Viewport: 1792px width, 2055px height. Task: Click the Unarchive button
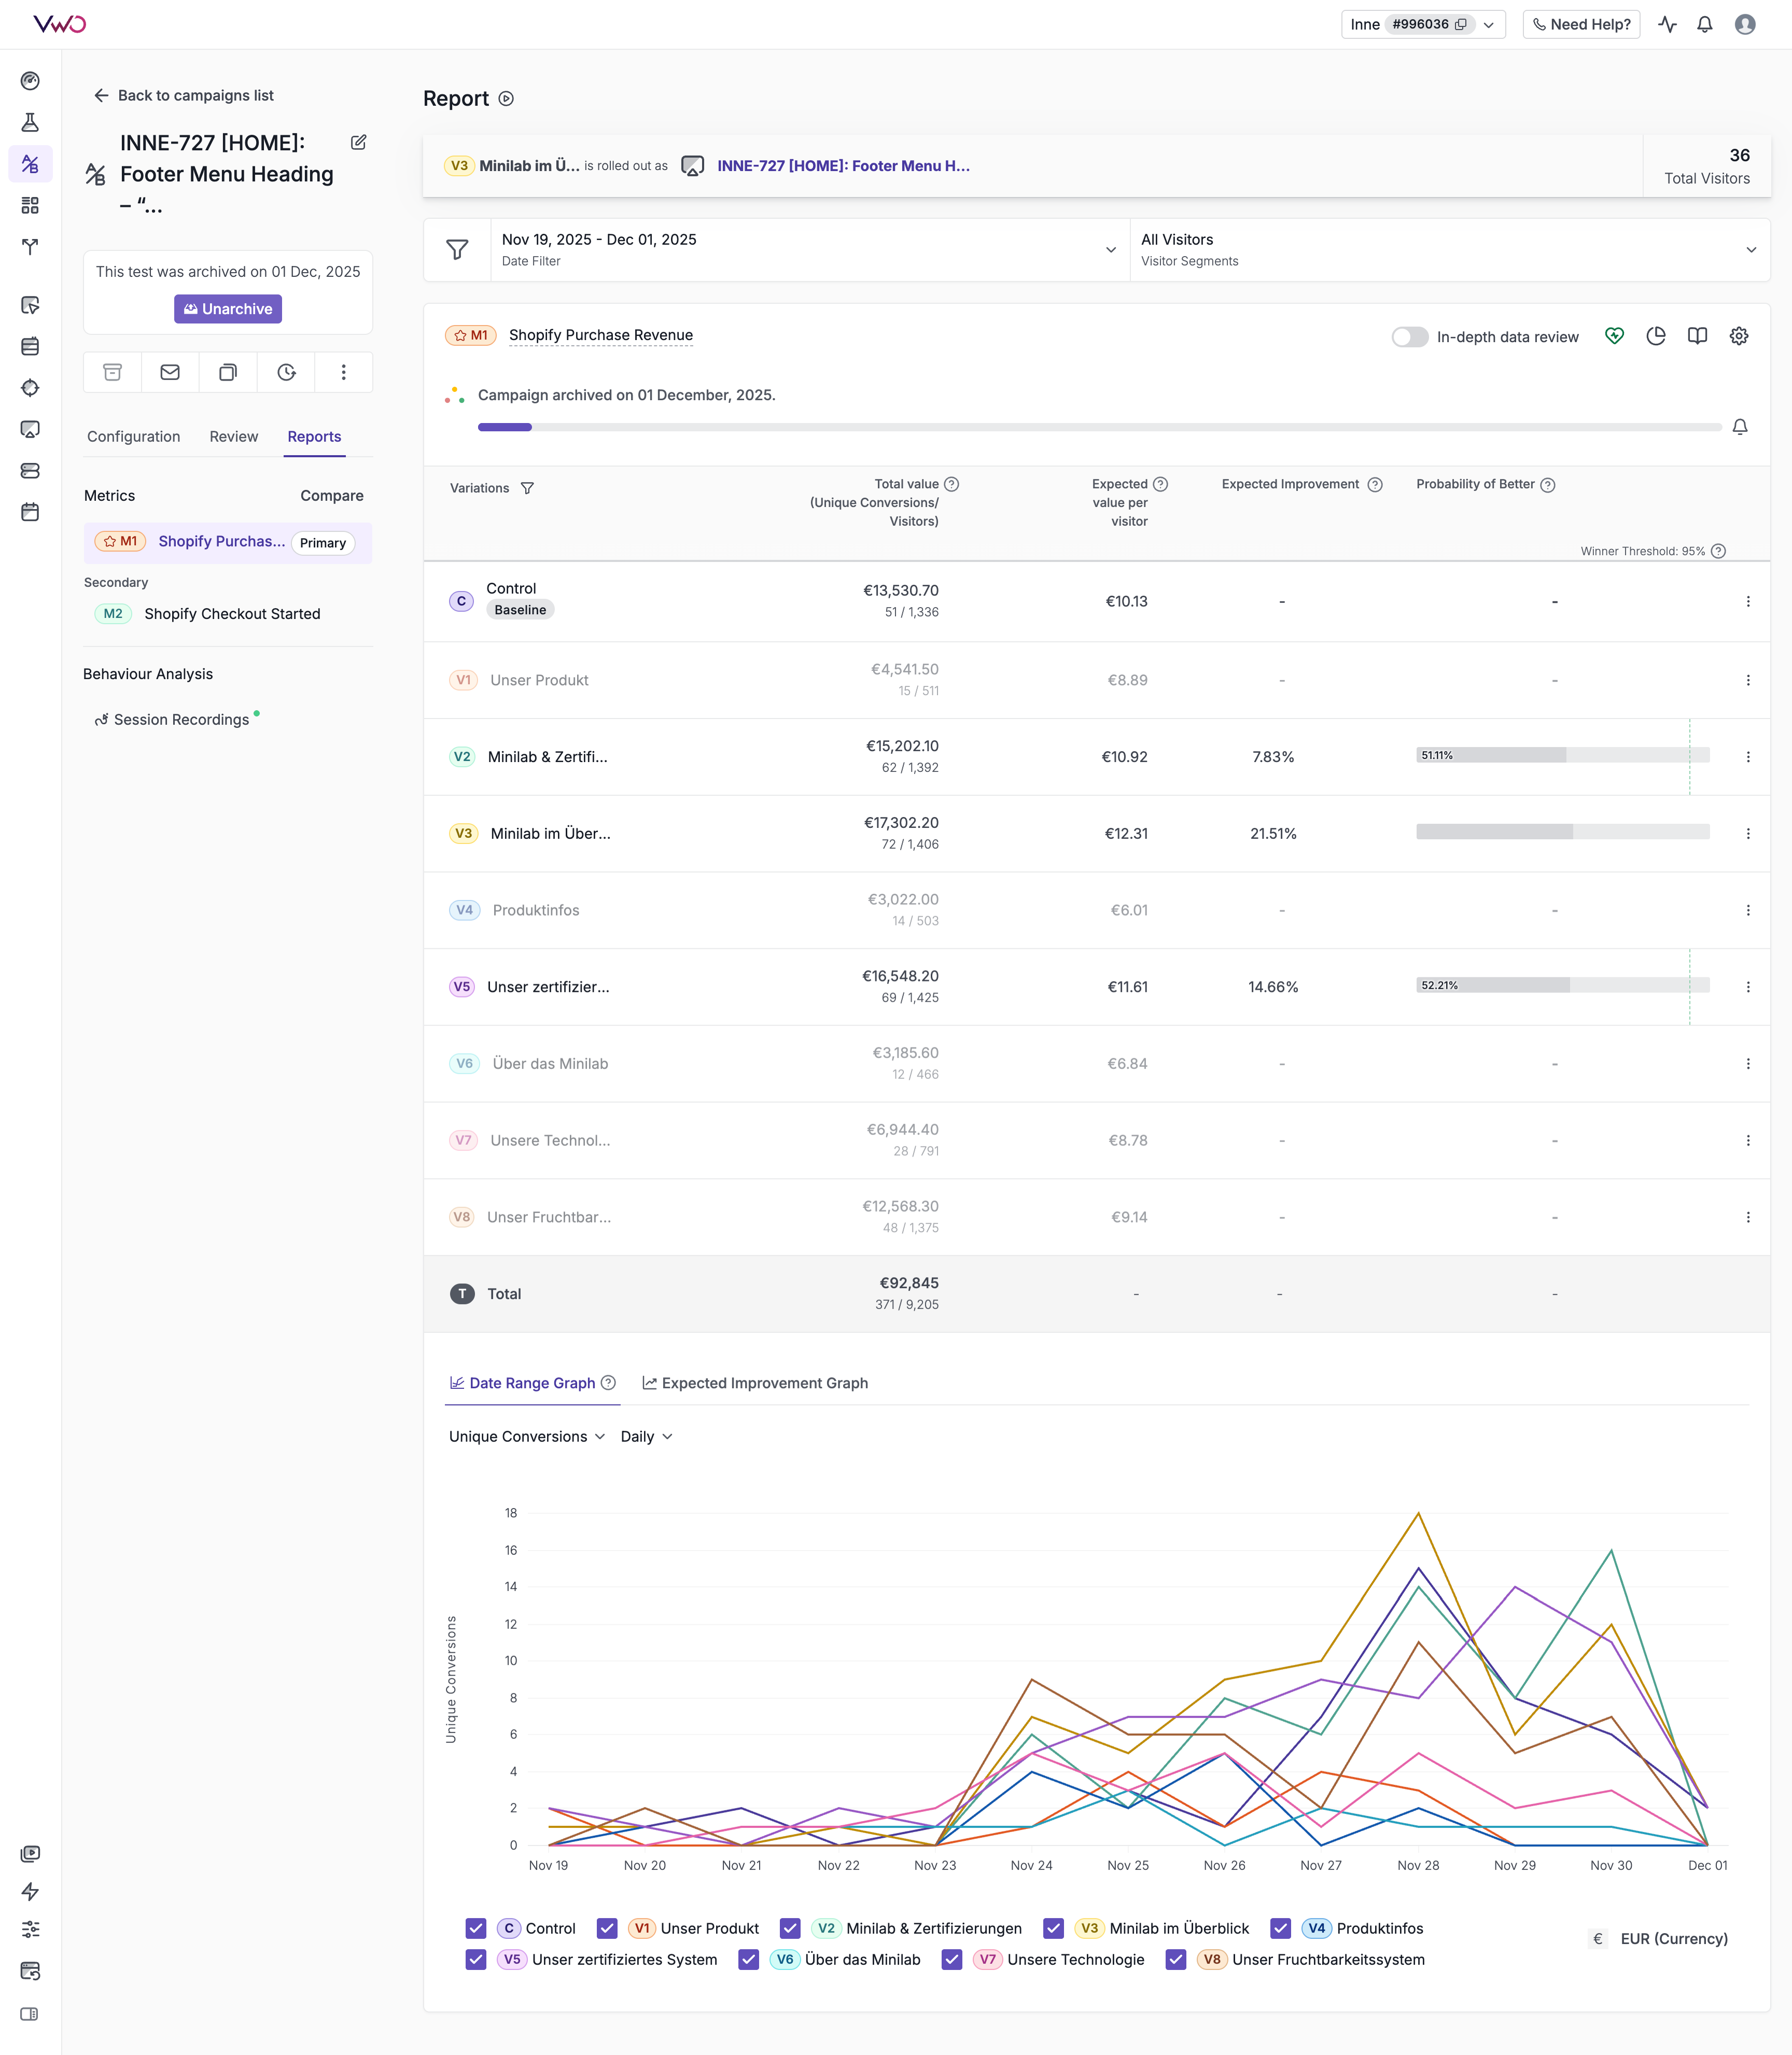point(228,309)
